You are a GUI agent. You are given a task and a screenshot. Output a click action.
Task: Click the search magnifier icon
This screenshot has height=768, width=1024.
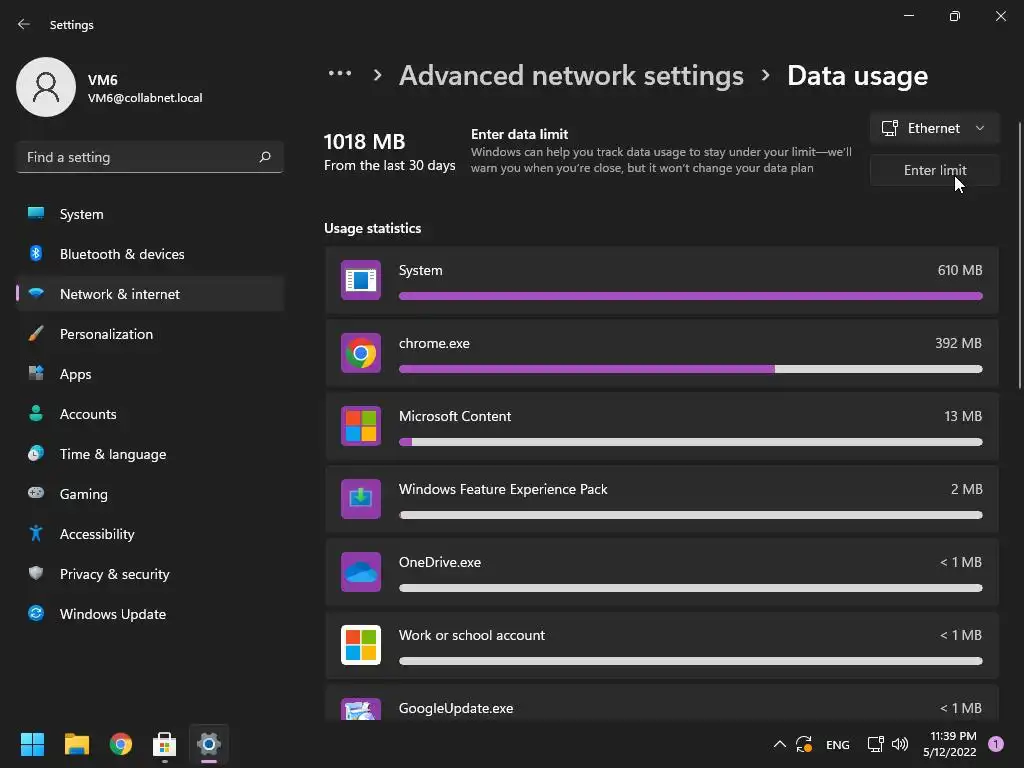click(265, 157)
